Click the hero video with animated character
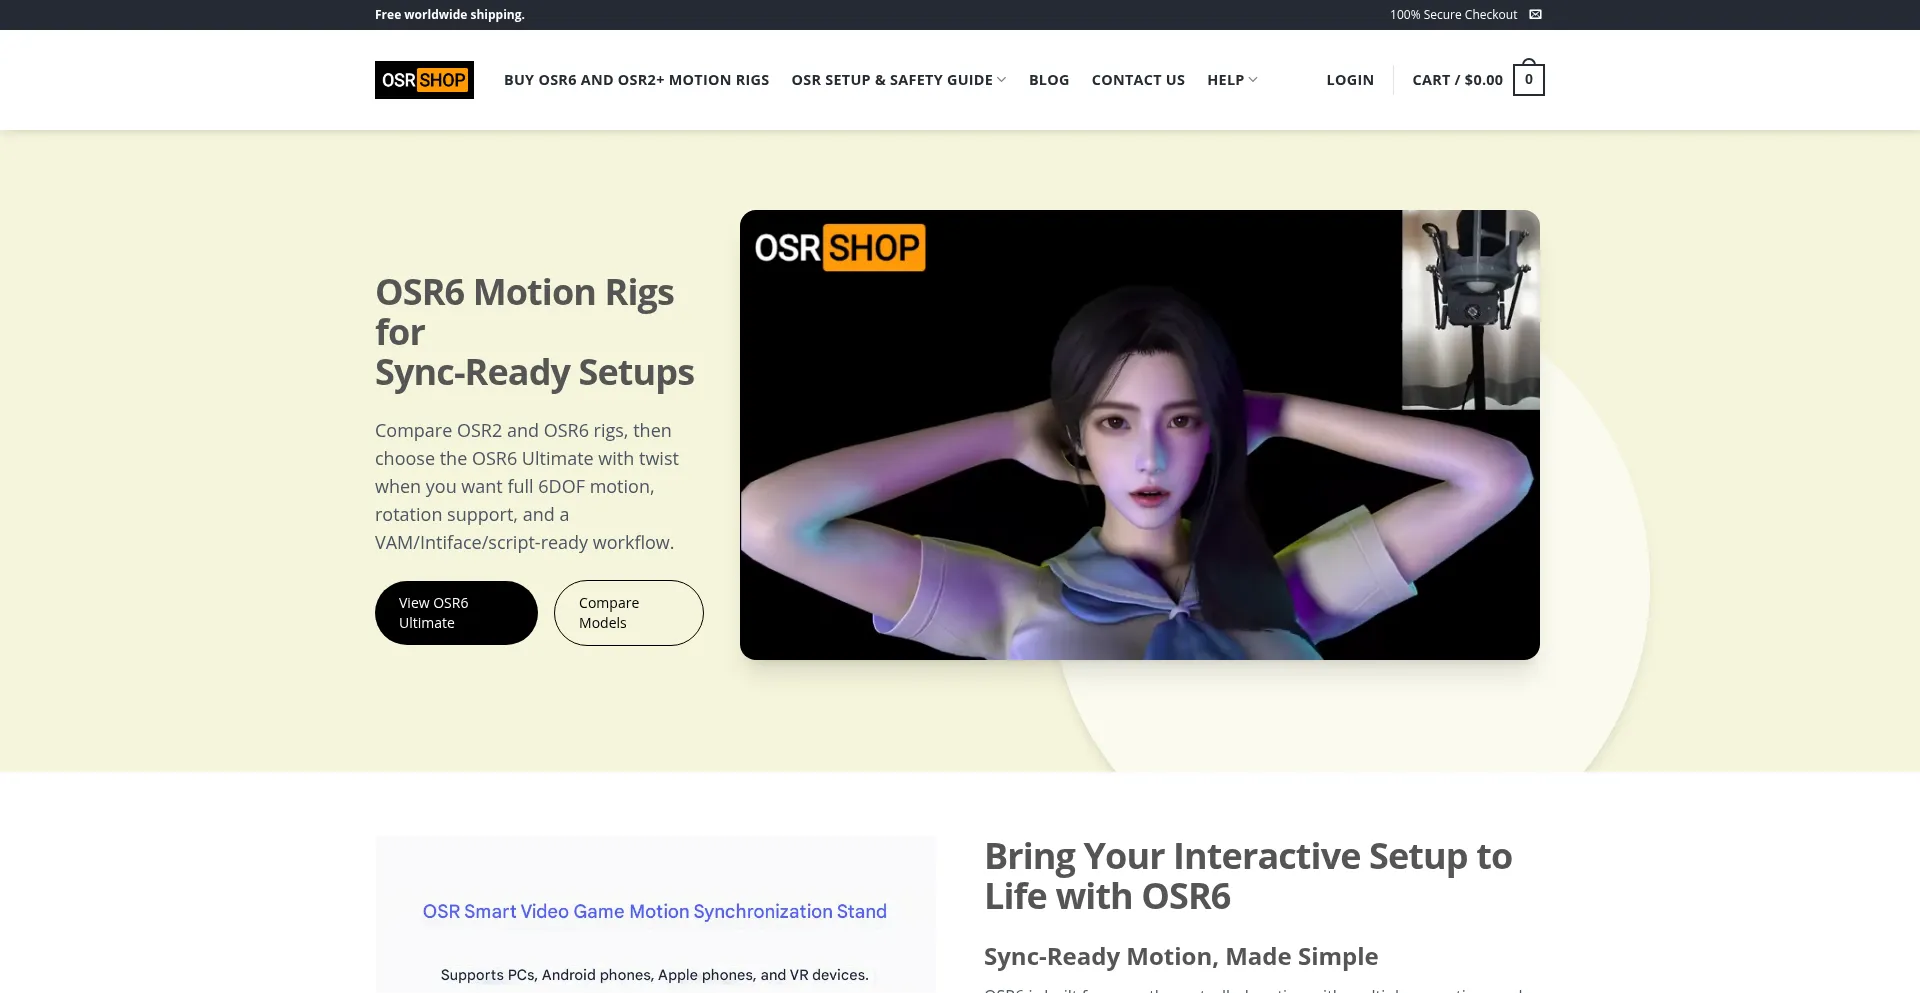 pos(1139,435)
